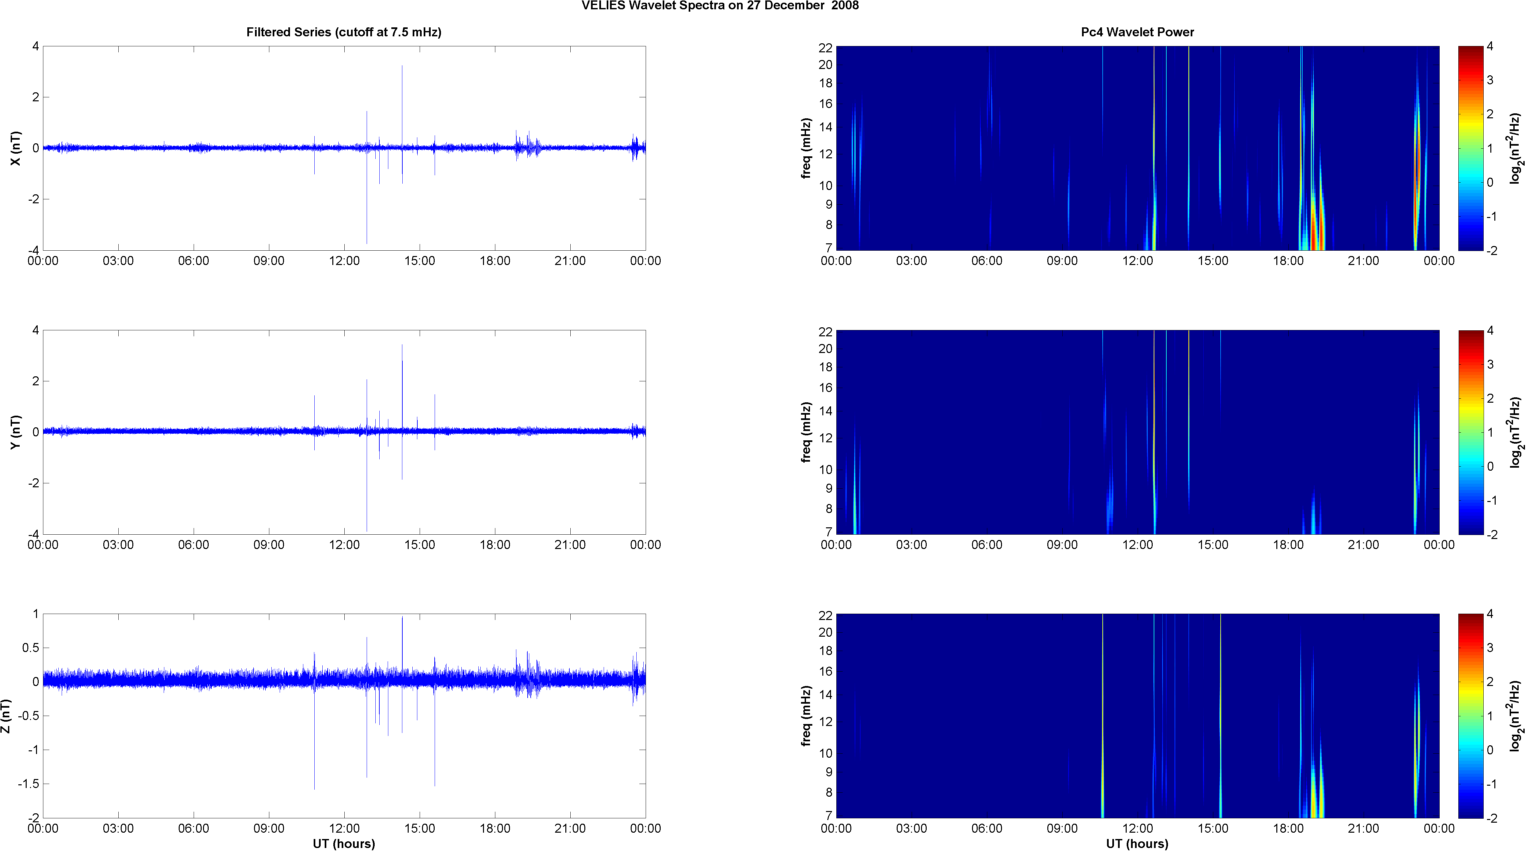Click freq (mHz) label of the middle spectrum
Screen dimensions: 1526x851
pos(805,432)
